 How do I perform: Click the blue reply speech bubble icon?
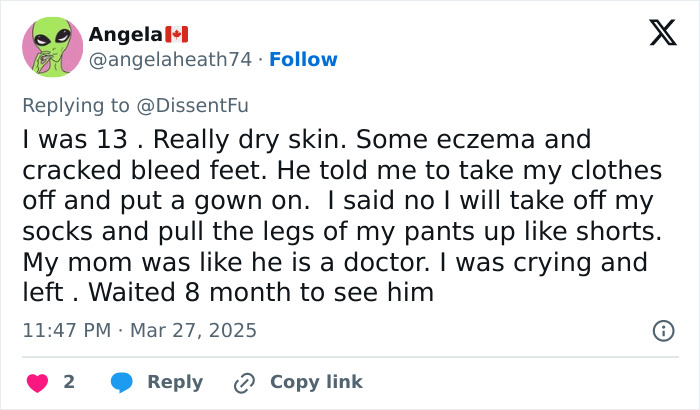[x=123, y=382]
